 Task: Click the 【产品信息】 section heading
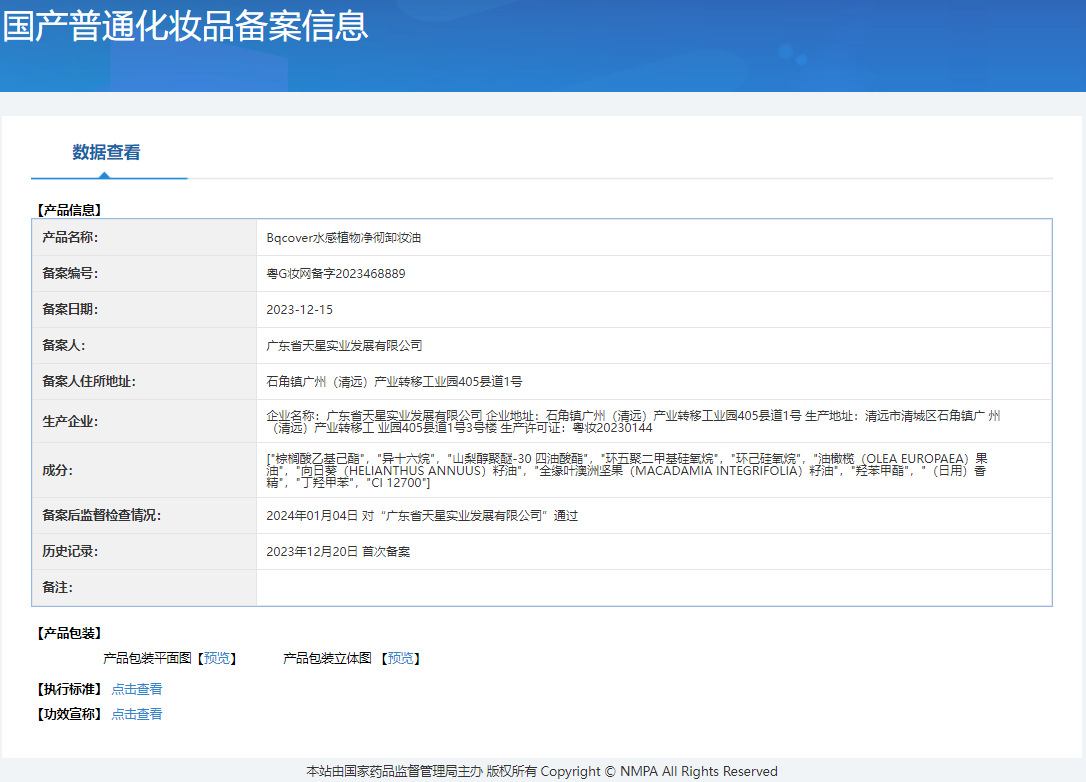click(x=69, y=210)
